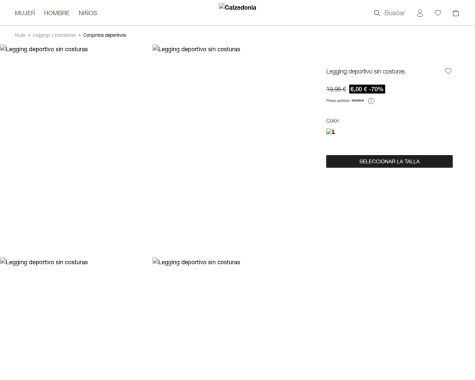Open the previous price info icon
Image resolution: width=475 pixels, height=380 pixels.
[371, 101]
